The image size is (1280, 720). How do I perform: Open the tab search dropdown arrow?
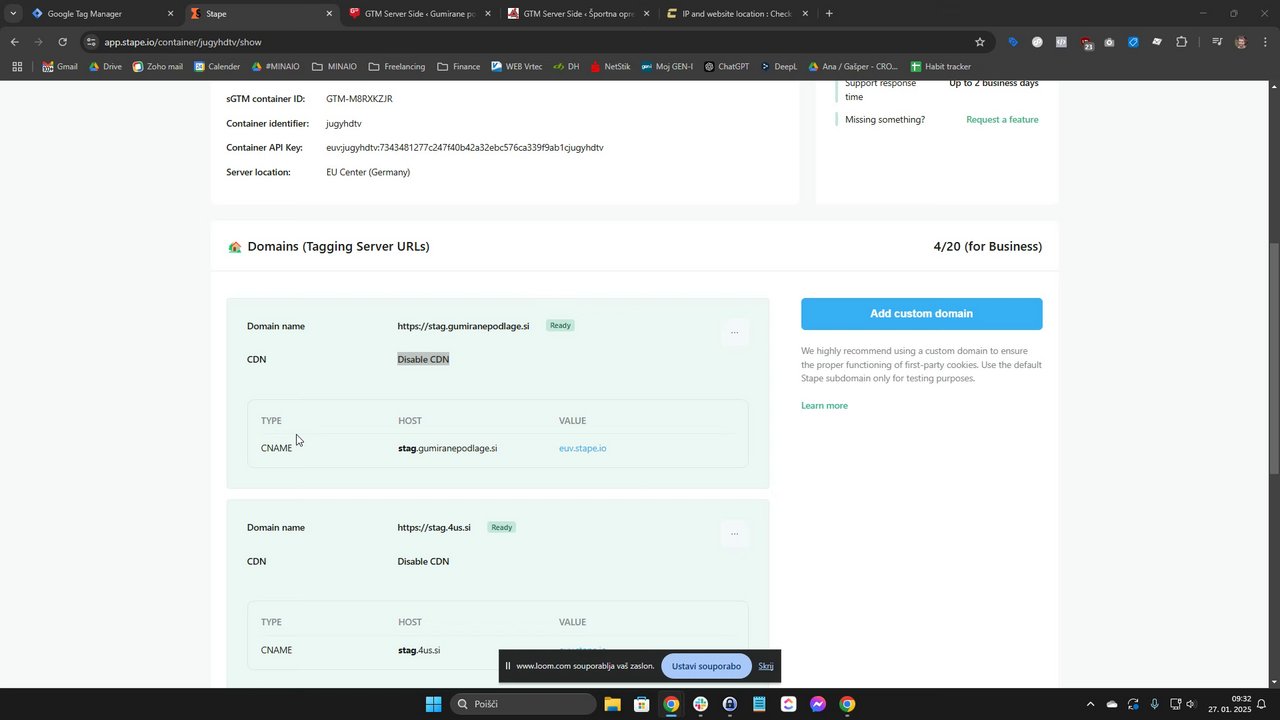coord(13,14)
